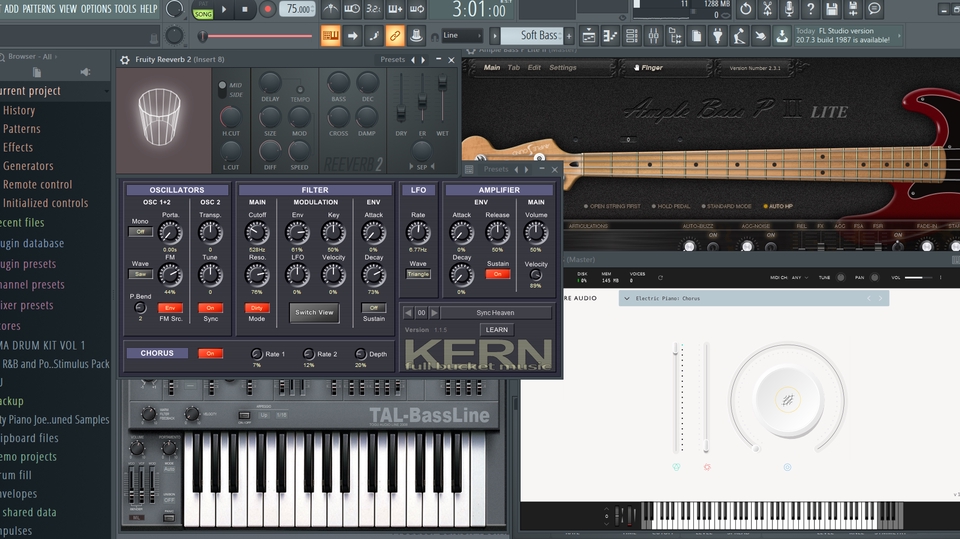Open the ADD menu
The height and width of the screenshot is (539, 960).
tap(11, 9)
